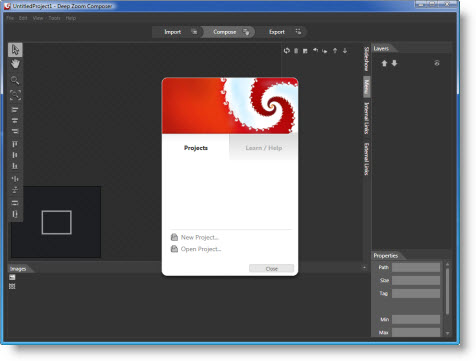This screenshot has width=476, height=361.
Task: Go to the Import workspace step
Action: (177, 32)
